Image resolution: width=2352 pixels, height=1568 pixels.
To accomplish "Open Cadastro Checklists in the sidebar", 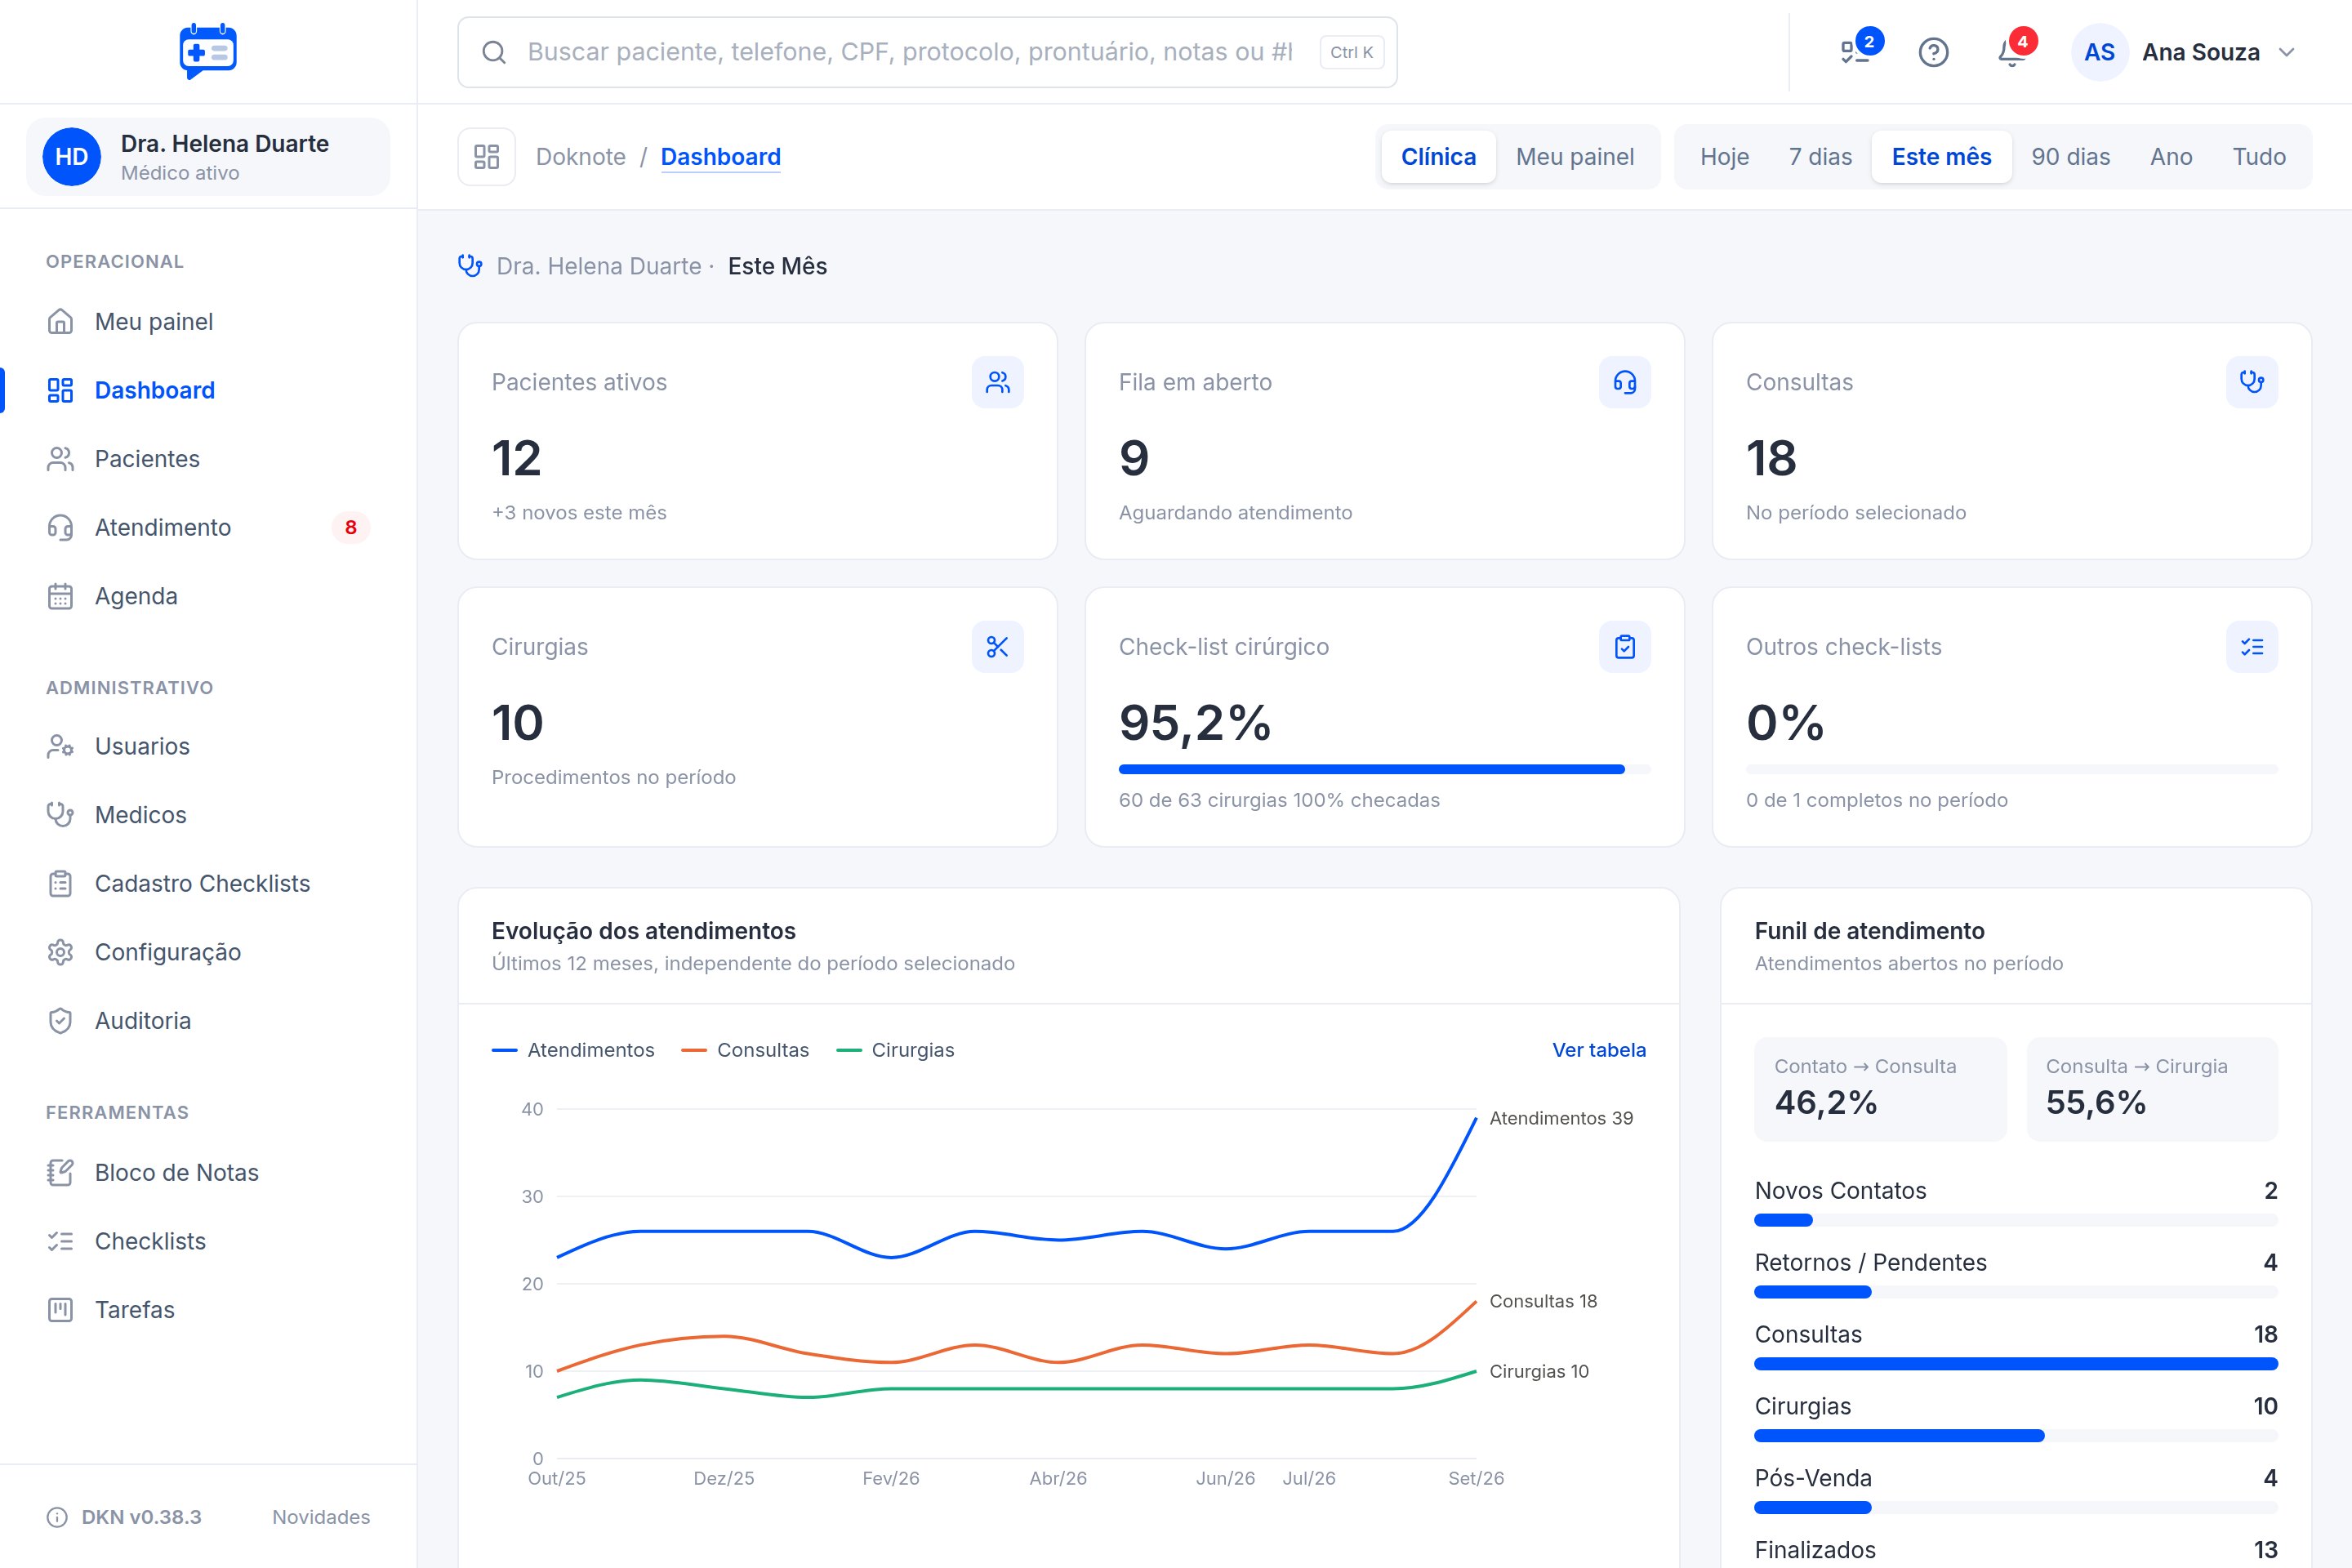I will tap(208, 884).
